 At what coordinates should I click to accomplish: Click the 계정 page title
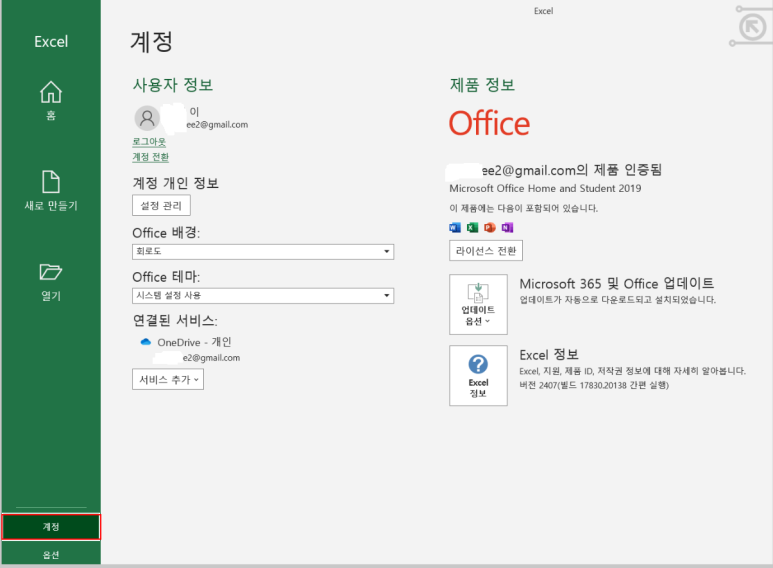pos(151,41)
